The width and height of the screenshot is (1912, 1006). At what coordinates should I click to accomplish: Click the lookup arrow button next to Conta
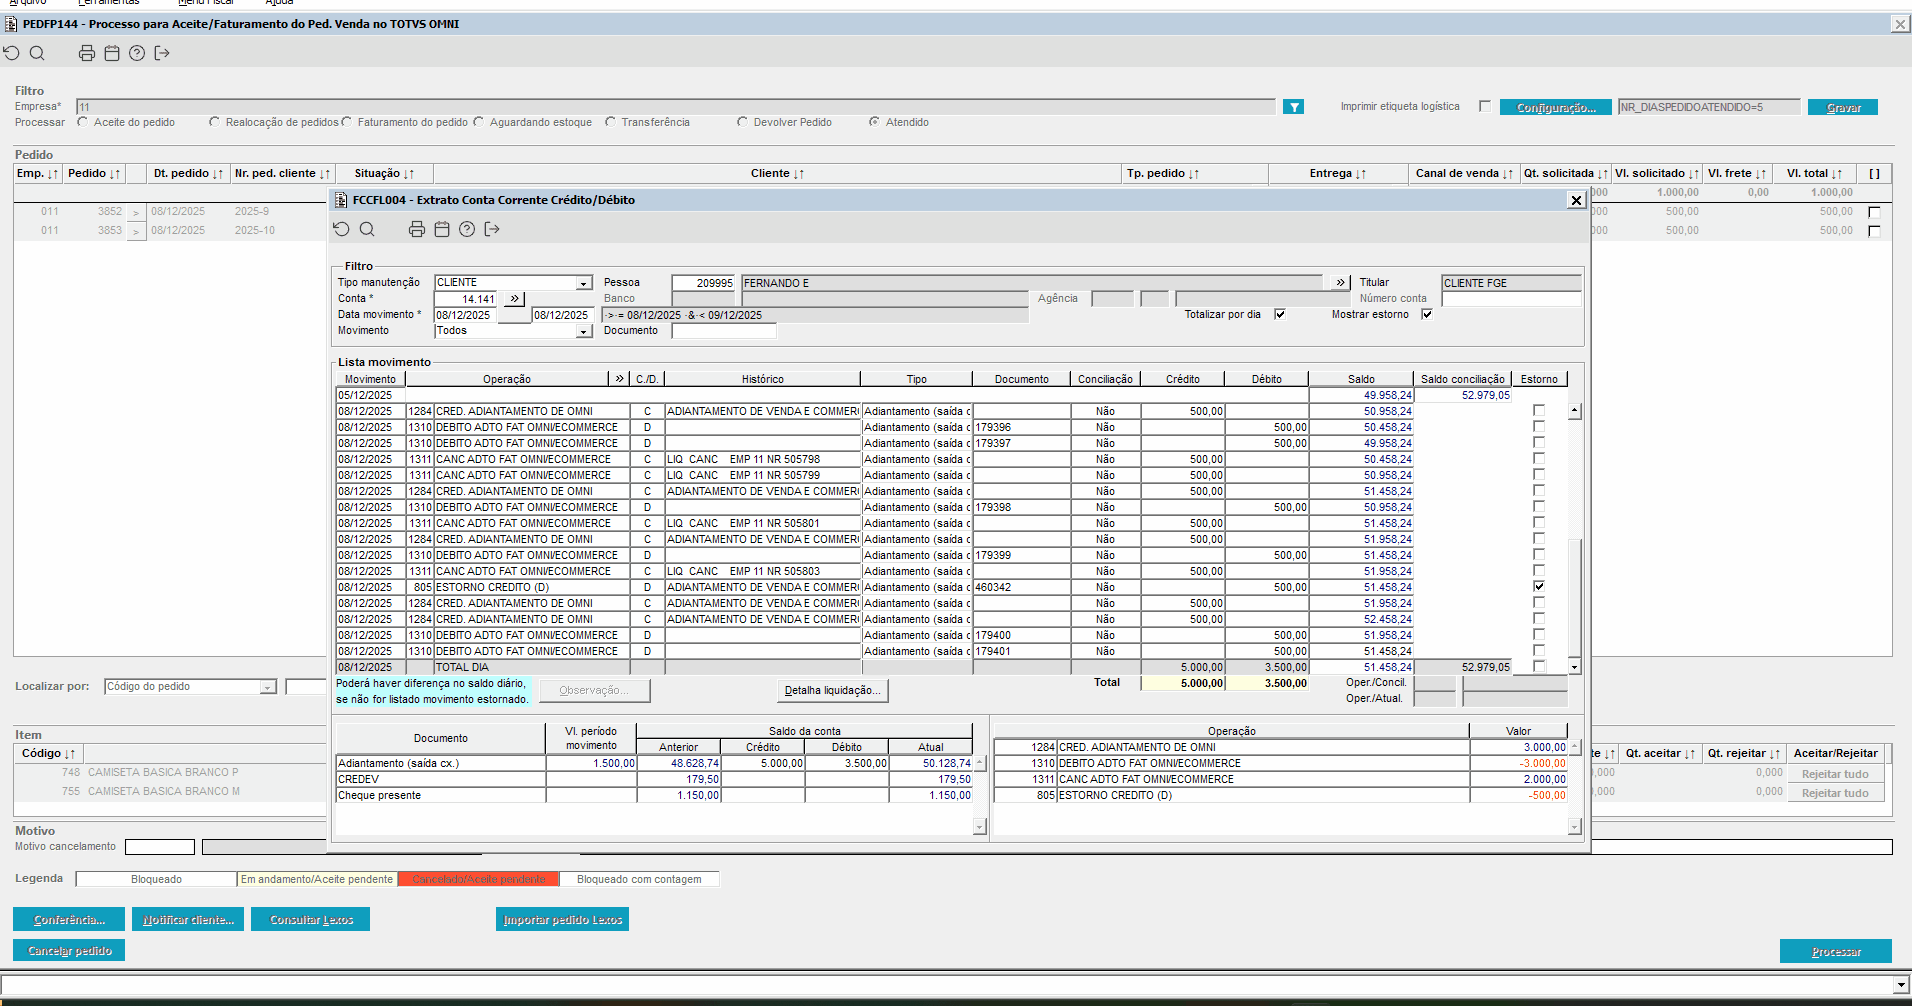point(514,299)
